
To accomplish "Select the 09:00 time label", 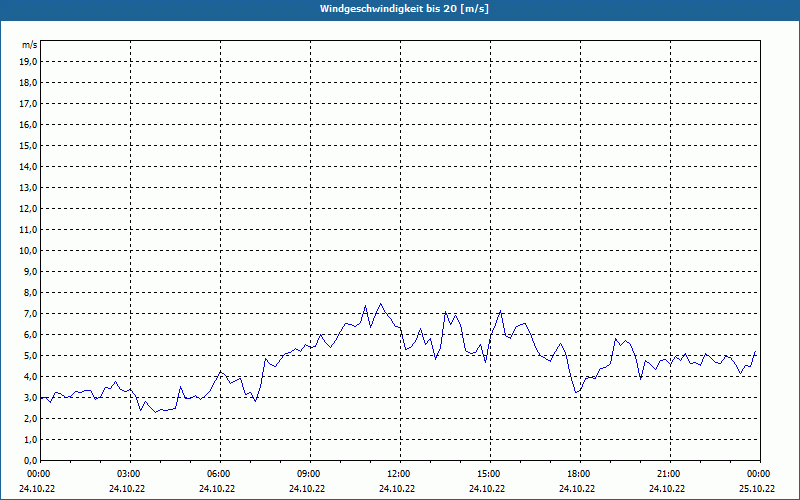I will 310,474.
